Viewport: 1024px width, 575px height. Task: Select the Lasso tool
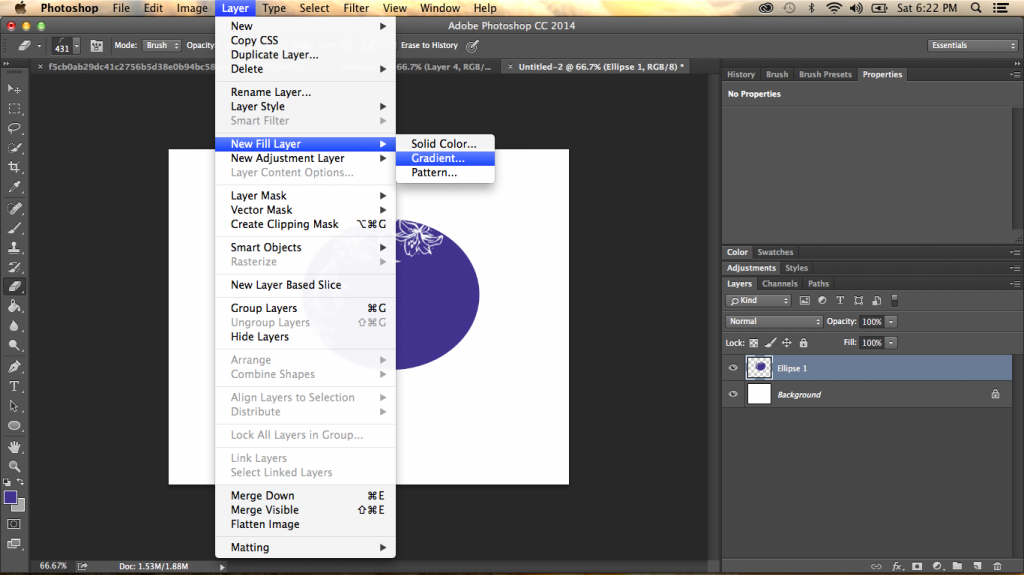[x=14, y=128]
